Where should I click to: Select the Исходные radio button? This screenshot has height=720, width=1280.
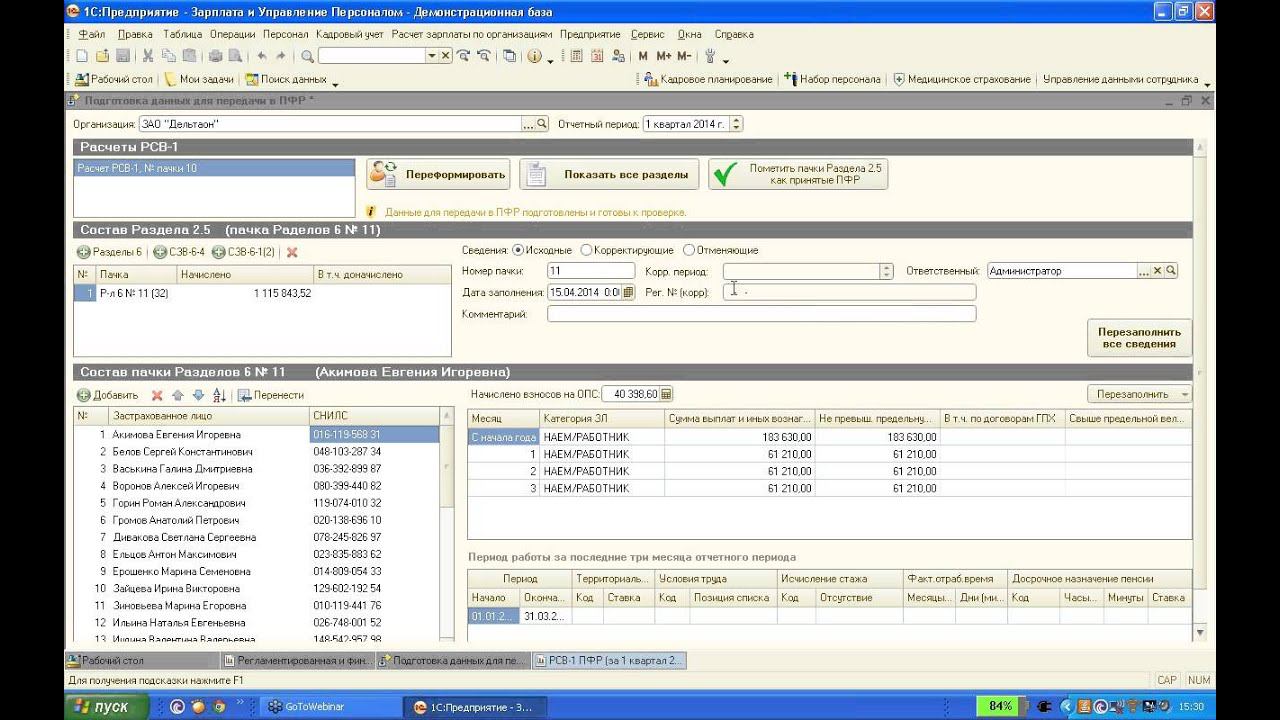(x=518, y=250)
